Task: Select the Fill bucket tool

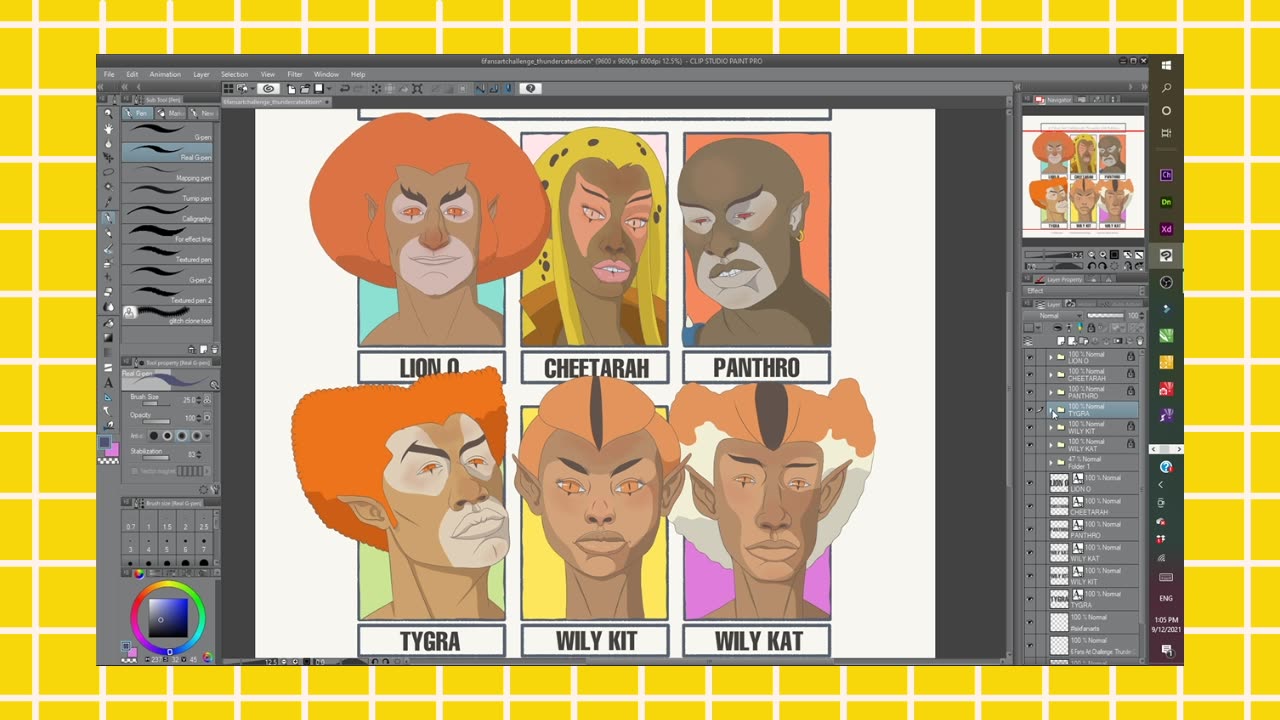Action: 108,323
